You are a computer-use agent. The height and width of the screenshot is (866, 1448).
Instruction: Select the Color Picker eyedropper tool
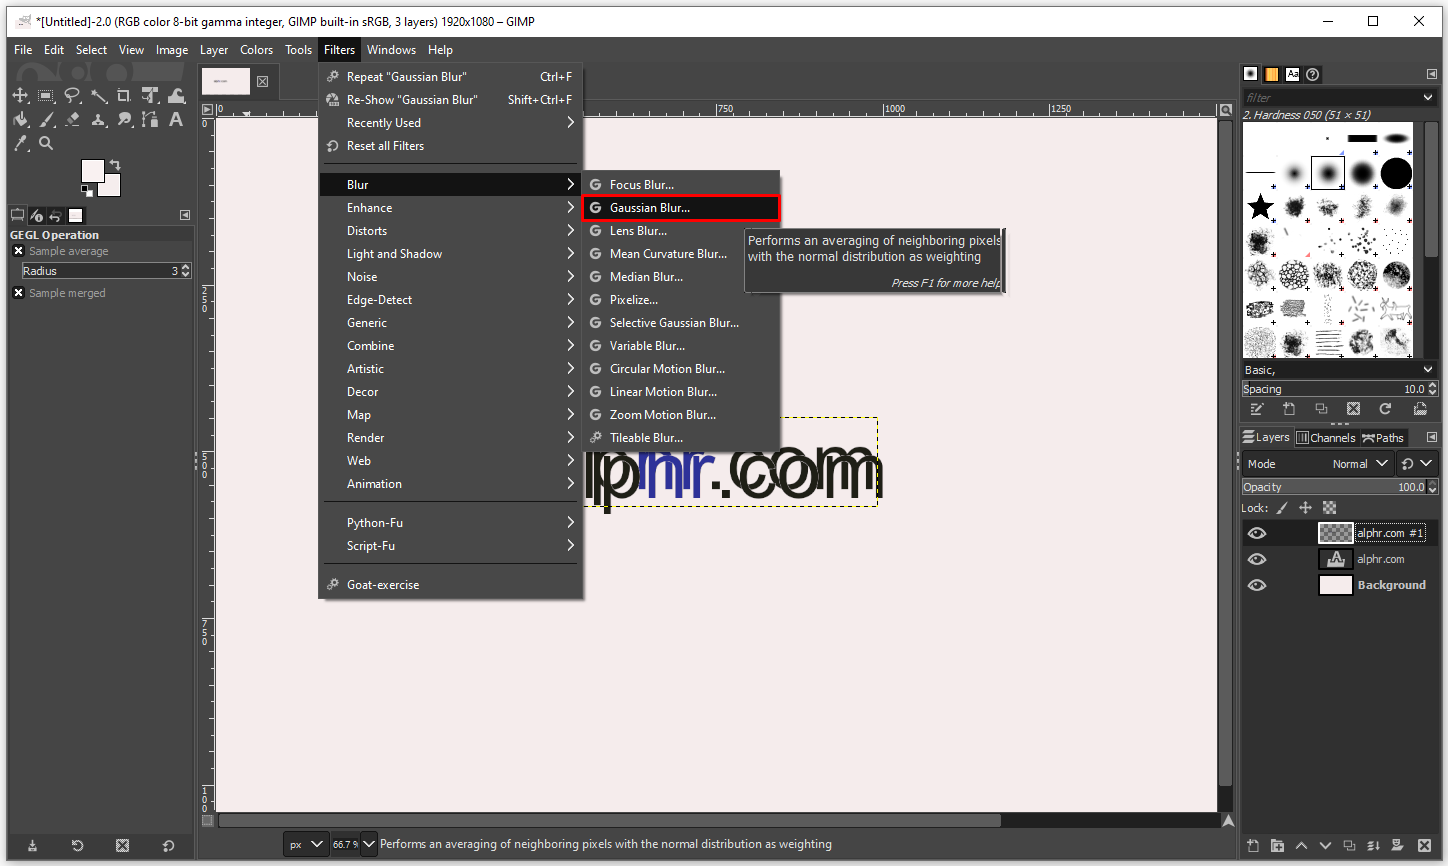[20, 144]
